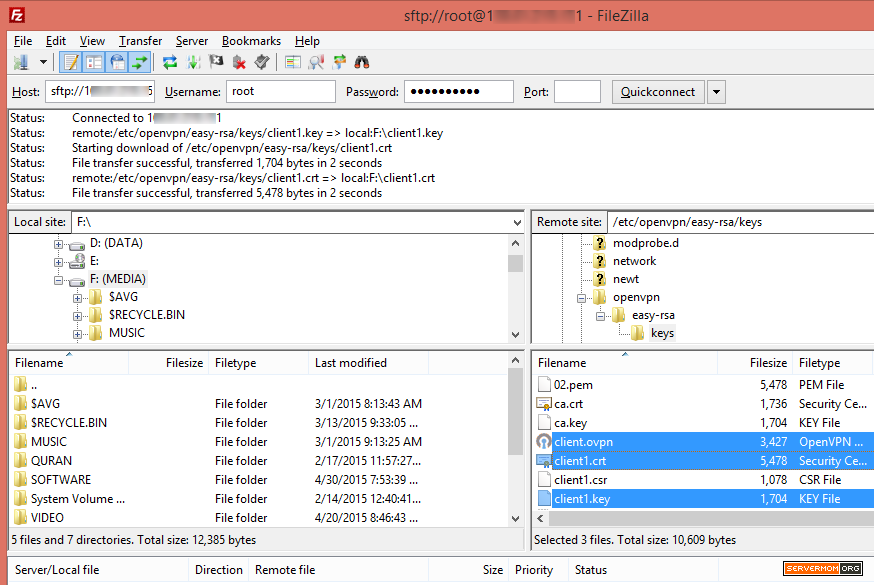874x585 pixels.
Task: Toggle message log display
Action: point(71,62)
